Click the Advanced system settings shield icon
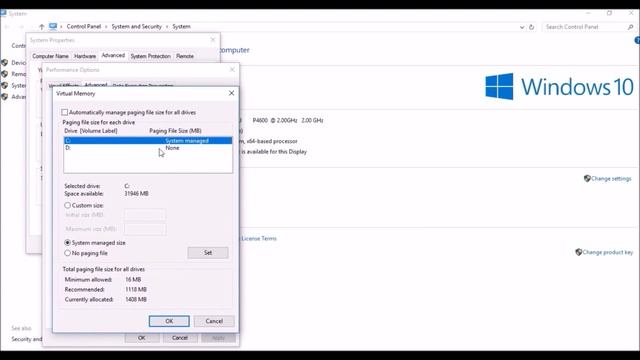The height and width of the screenshot is (360, 640). point(4,97)
